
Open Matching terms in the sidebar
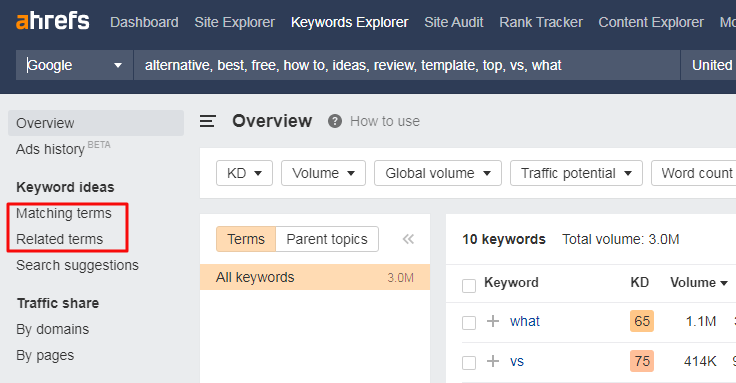point(64,213)
